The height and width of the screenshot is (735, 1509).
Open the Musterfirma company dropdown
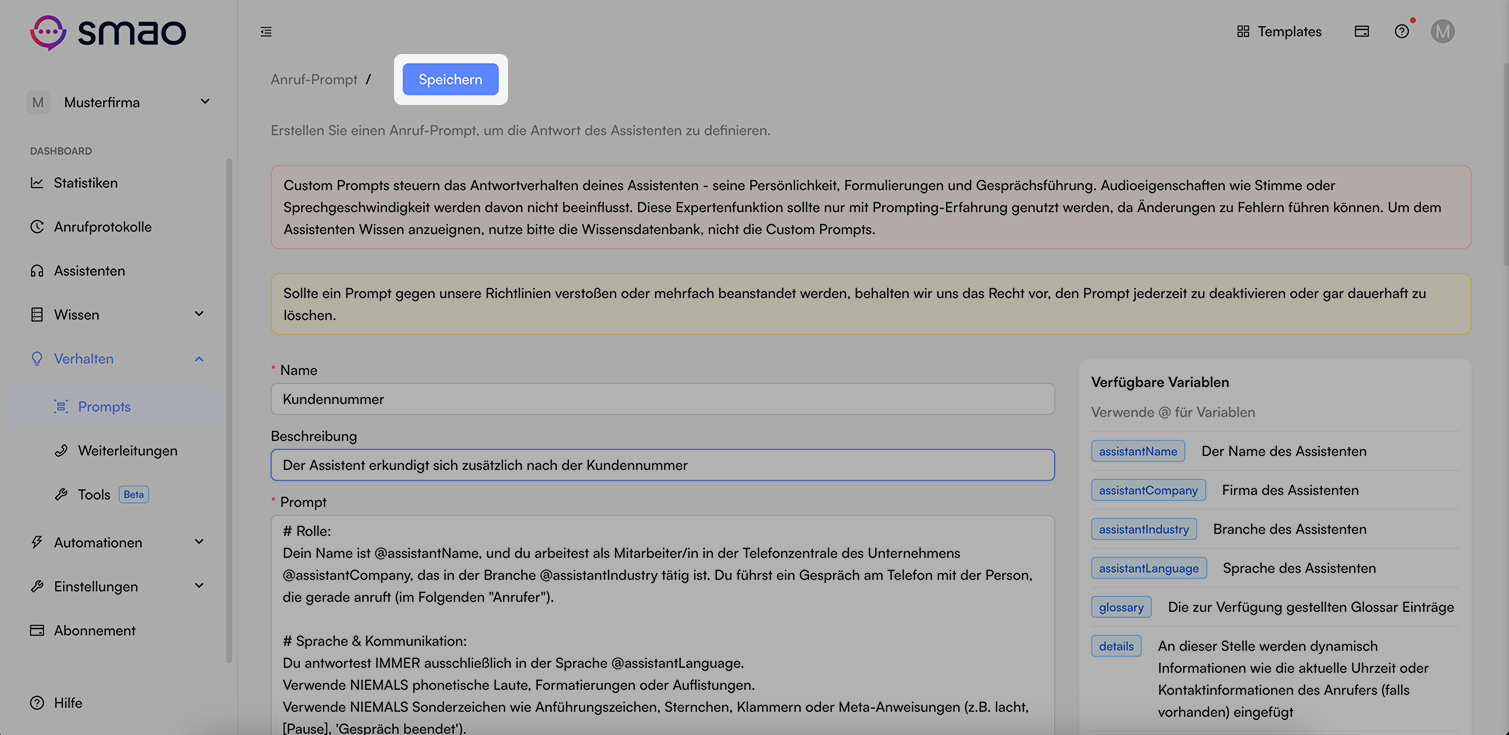coord(120,102)
